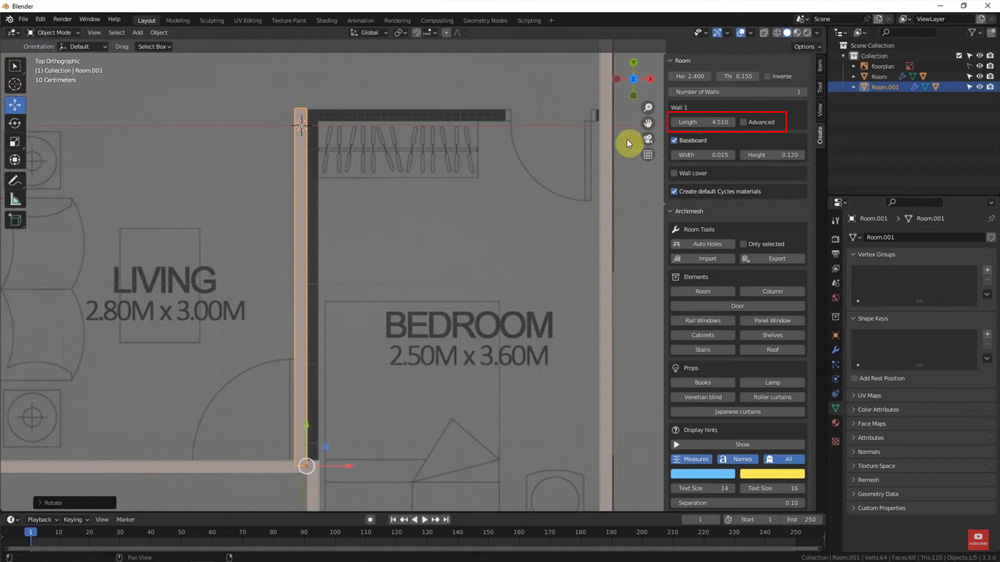Open the Material properties tab icon

coord(835,423)
